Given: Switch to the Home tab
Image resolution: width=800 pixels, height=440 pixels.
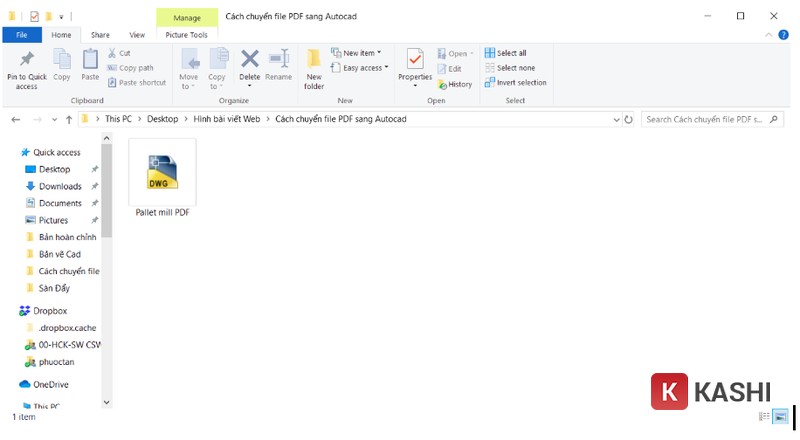Looking at the screenshot, I should (61, 35).
